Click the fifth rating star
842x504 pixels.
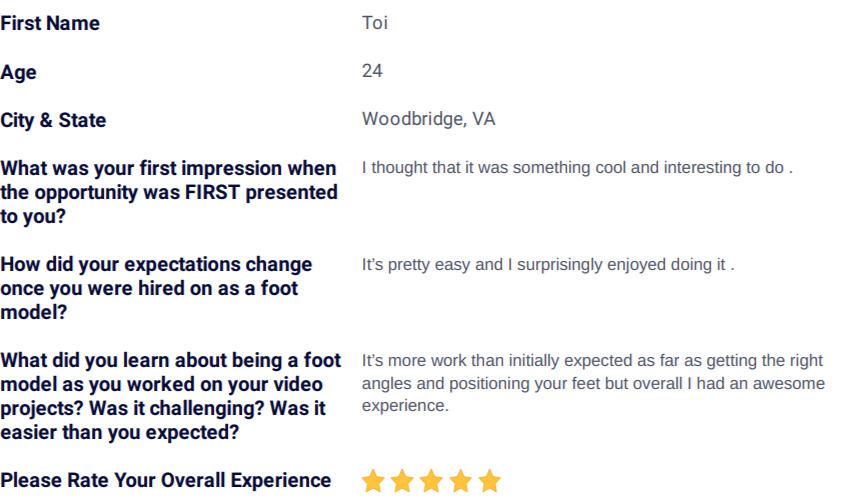(490, 481)
